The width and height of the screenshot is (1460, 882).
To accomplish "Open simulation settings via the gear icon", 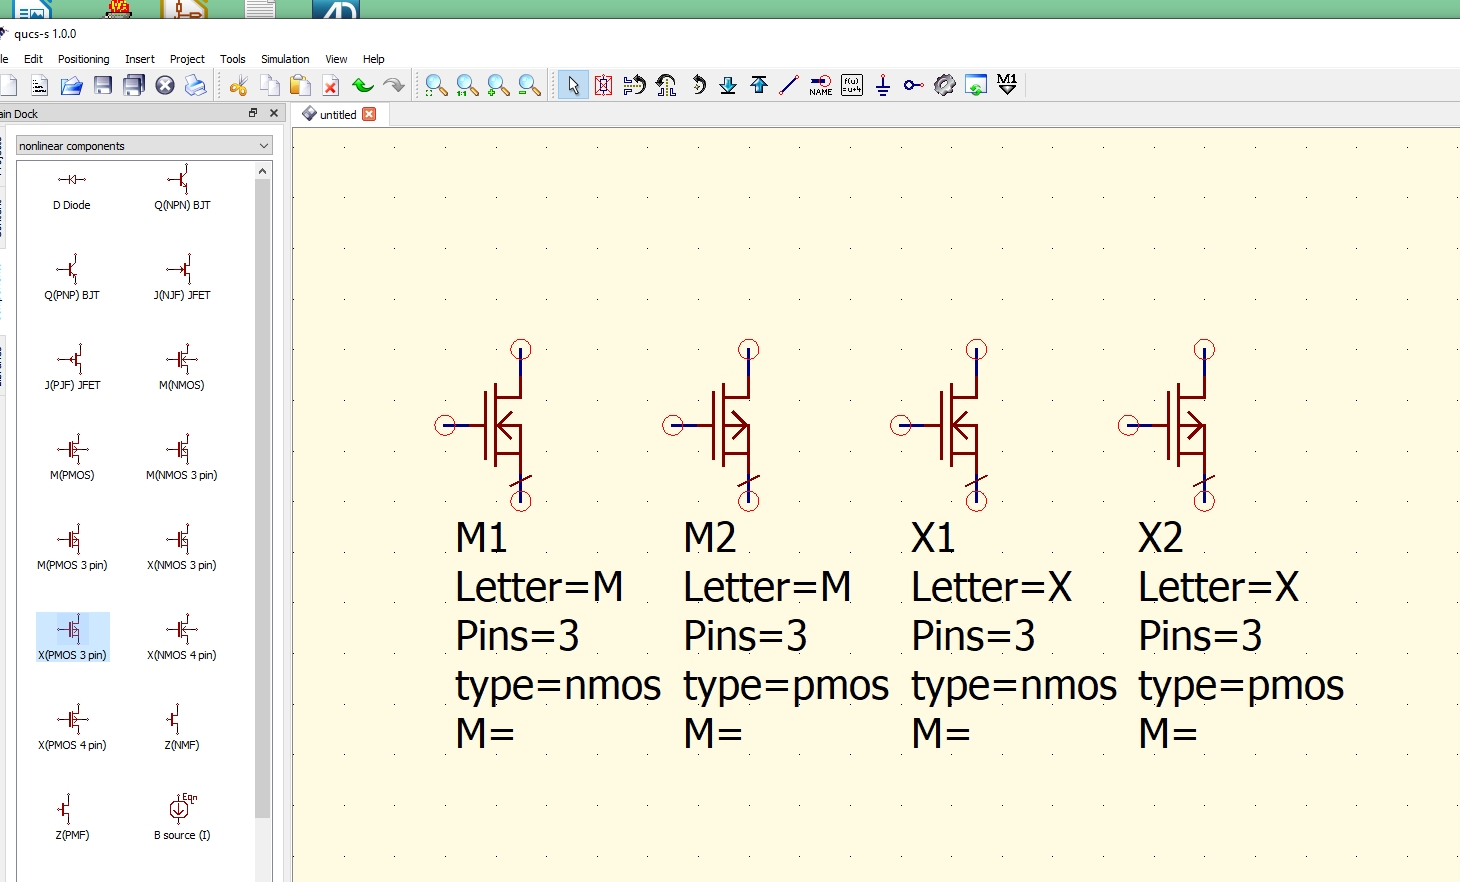I will click(943, 85).
